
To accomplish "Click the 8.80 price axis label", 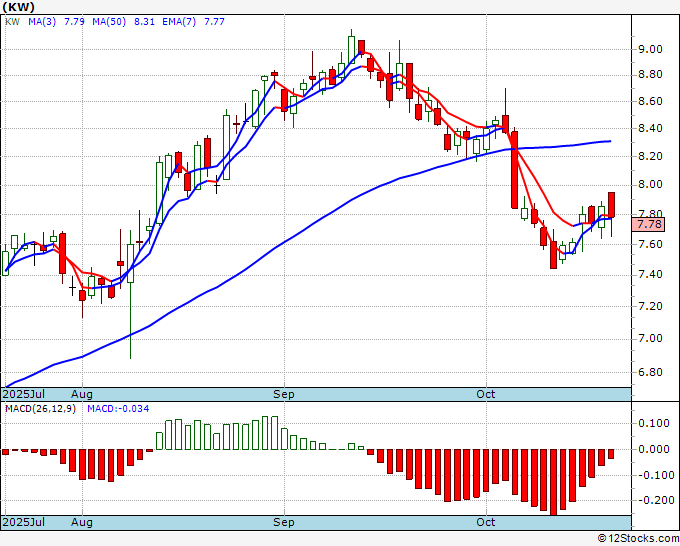I will coord(650,75).
